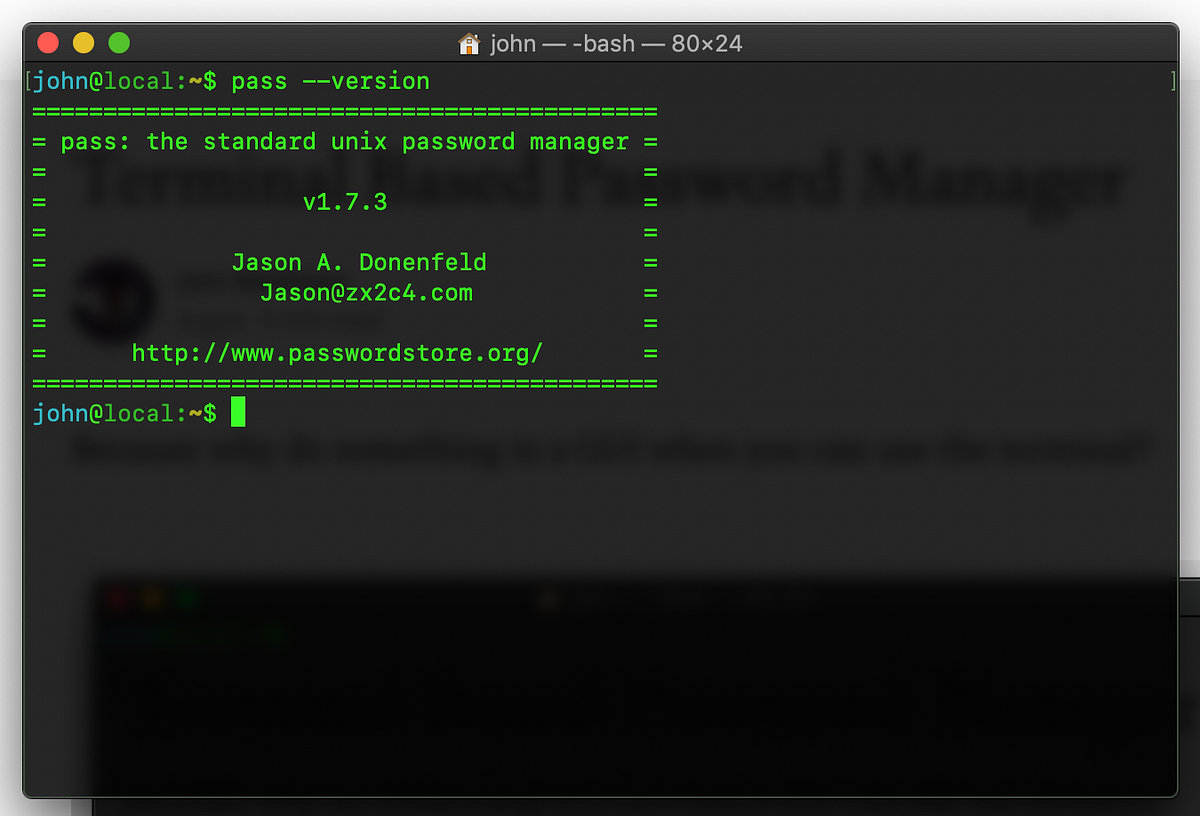Click the green maximize traffic light
The width and height of the screenshot is (1200, 816).
(x=119, y=43)
